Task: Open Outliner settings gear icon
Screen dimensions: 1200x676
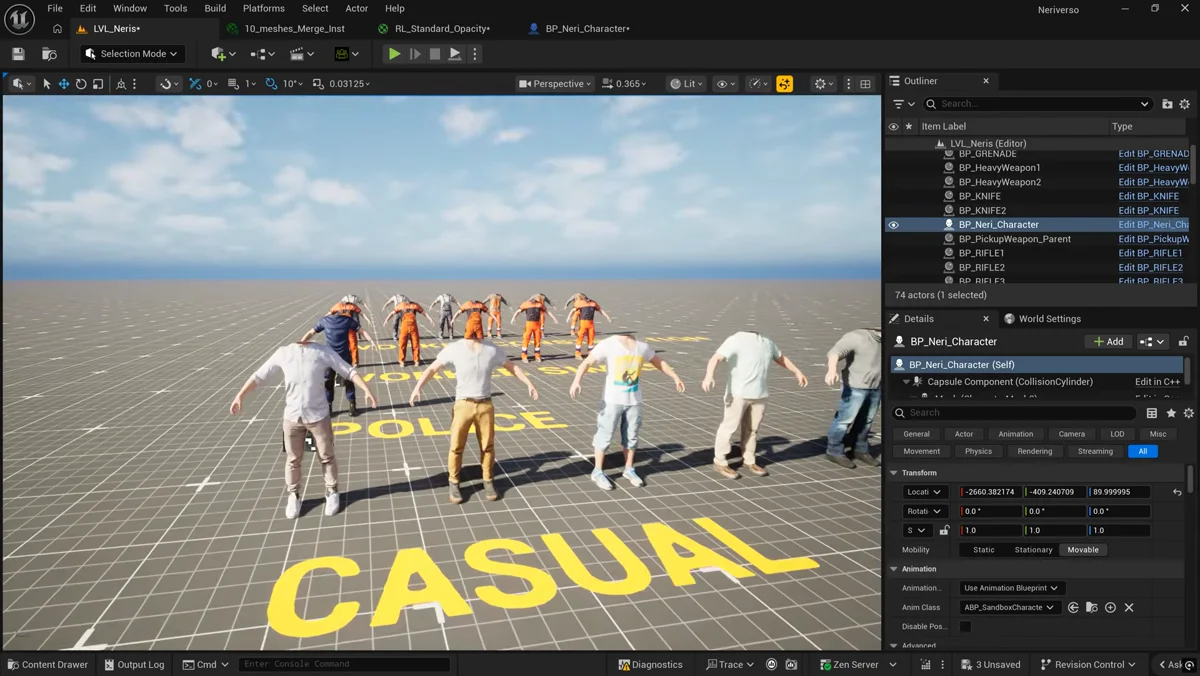Action: pyautogui.click(x=1185, y=104)
